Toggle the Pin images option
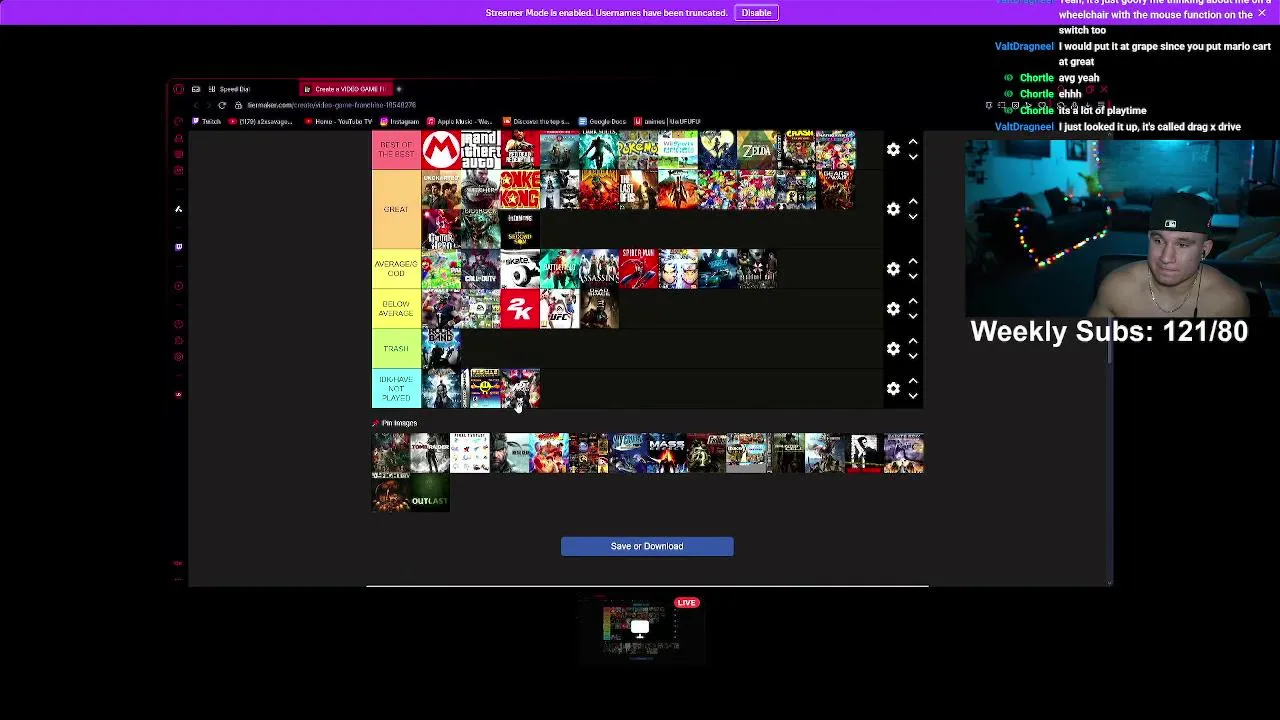Image resolution: width=1280 pixels, height=720 pixels. (x=395, y=423)
